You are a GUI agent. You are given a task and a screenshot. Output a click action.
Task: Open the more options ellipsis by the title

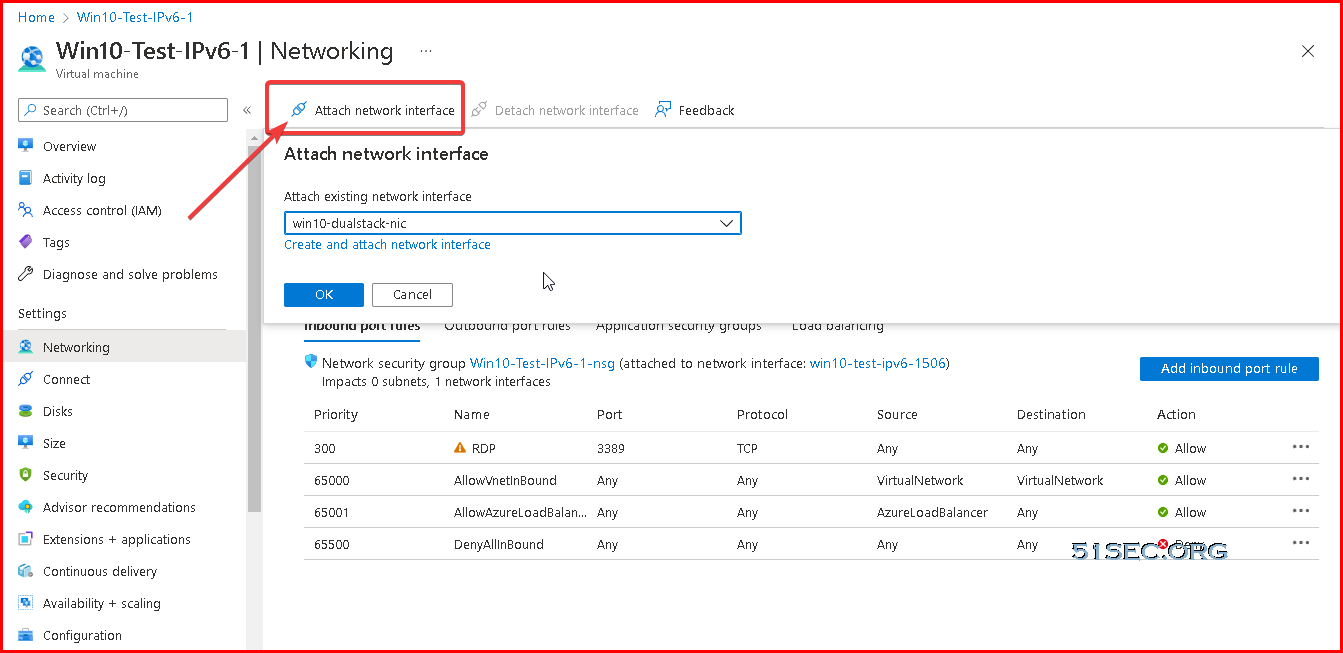coord(426,50)
